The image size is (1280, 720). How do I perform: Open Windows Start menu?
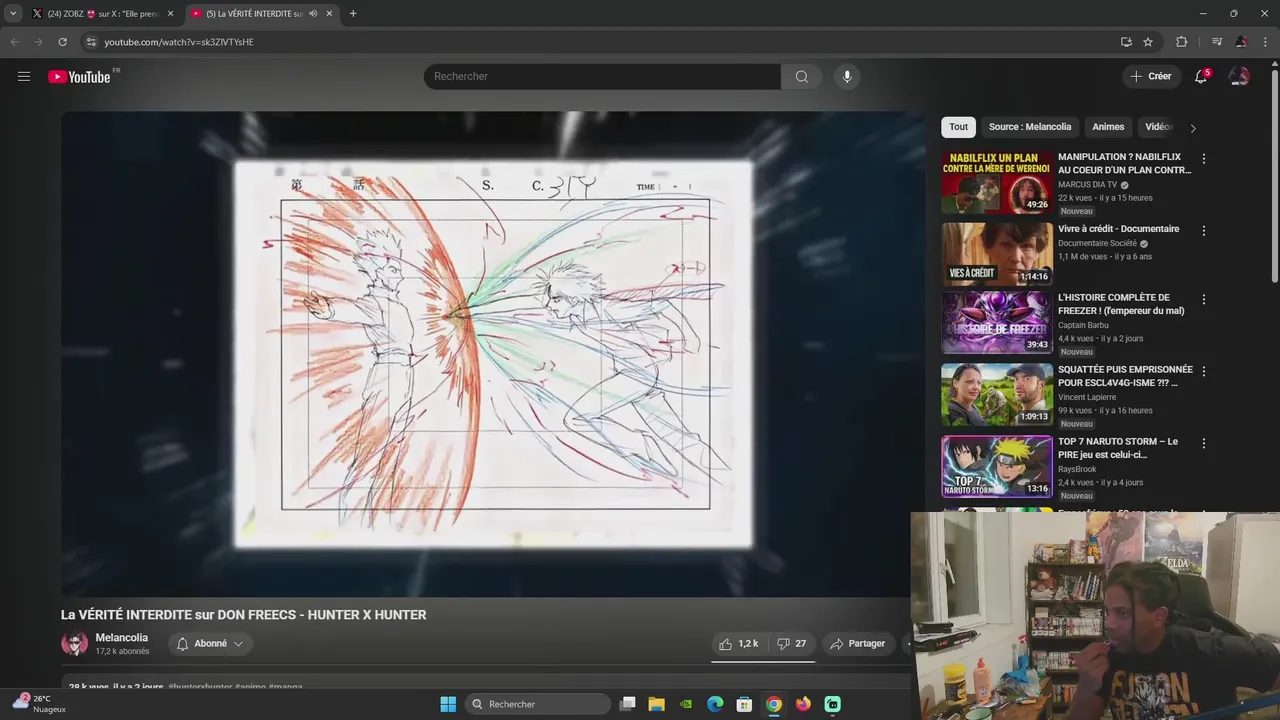(448, 704)
